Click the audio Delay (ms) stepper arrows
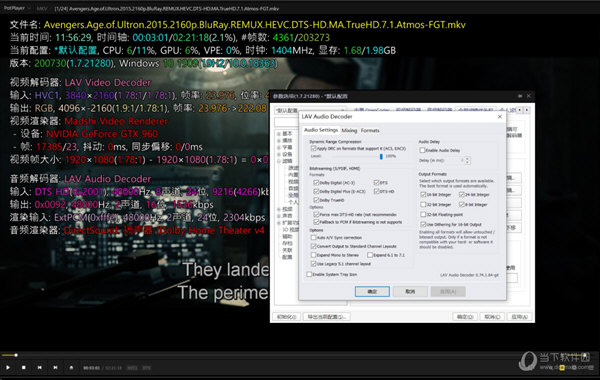Image resolution: width=600 pixels, height=380 pixels. [467, 160]
